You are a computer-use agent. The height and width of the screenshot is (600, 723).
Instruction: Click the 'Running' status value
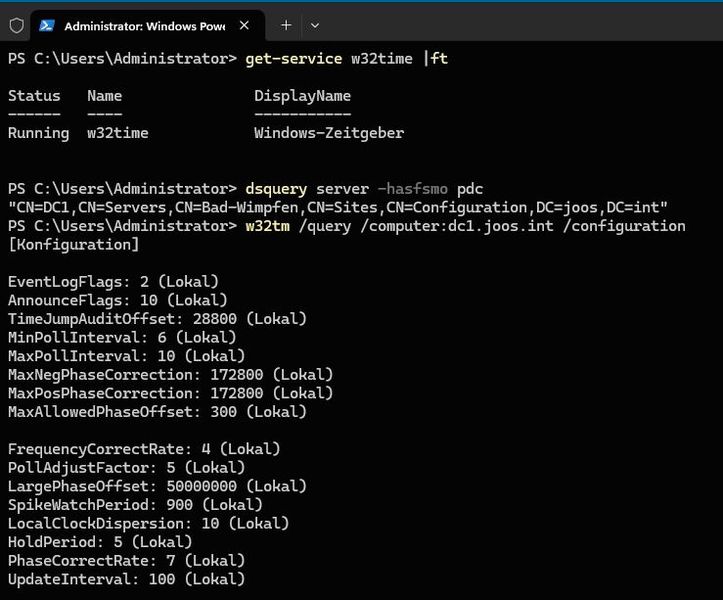[39, 133]
